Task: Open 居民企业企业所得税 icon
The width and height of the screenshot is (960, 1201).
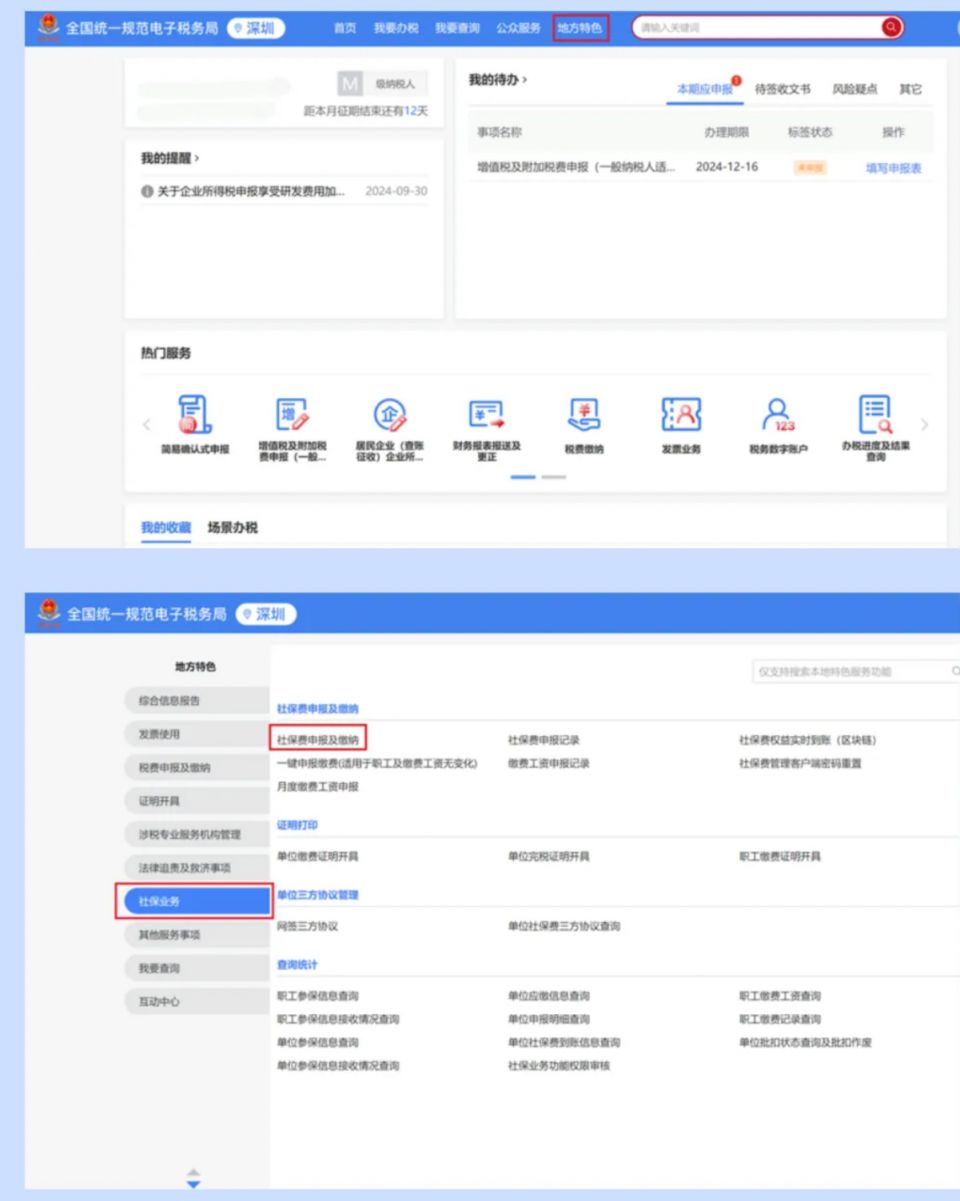Action: [389, 414]
